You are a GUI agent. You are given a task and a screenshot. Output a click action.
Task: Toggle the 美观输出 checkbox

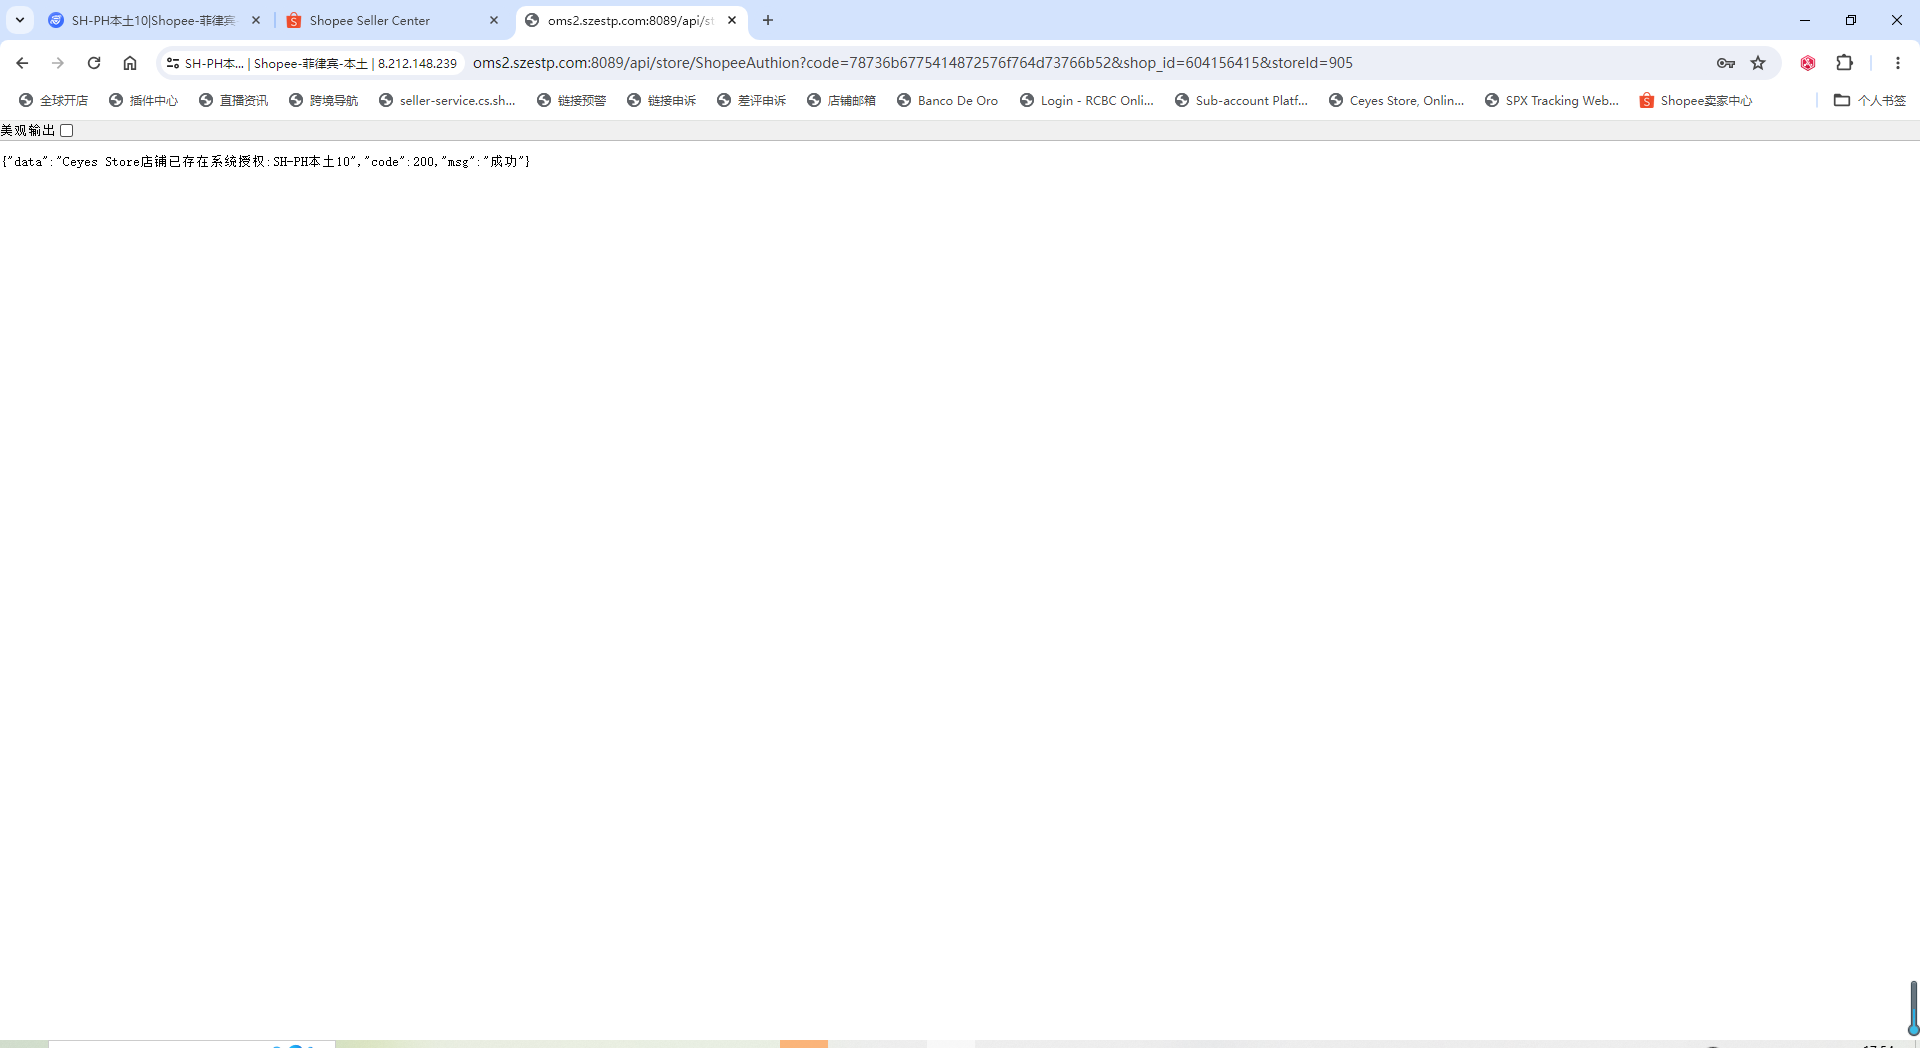[x=67, y=131]
